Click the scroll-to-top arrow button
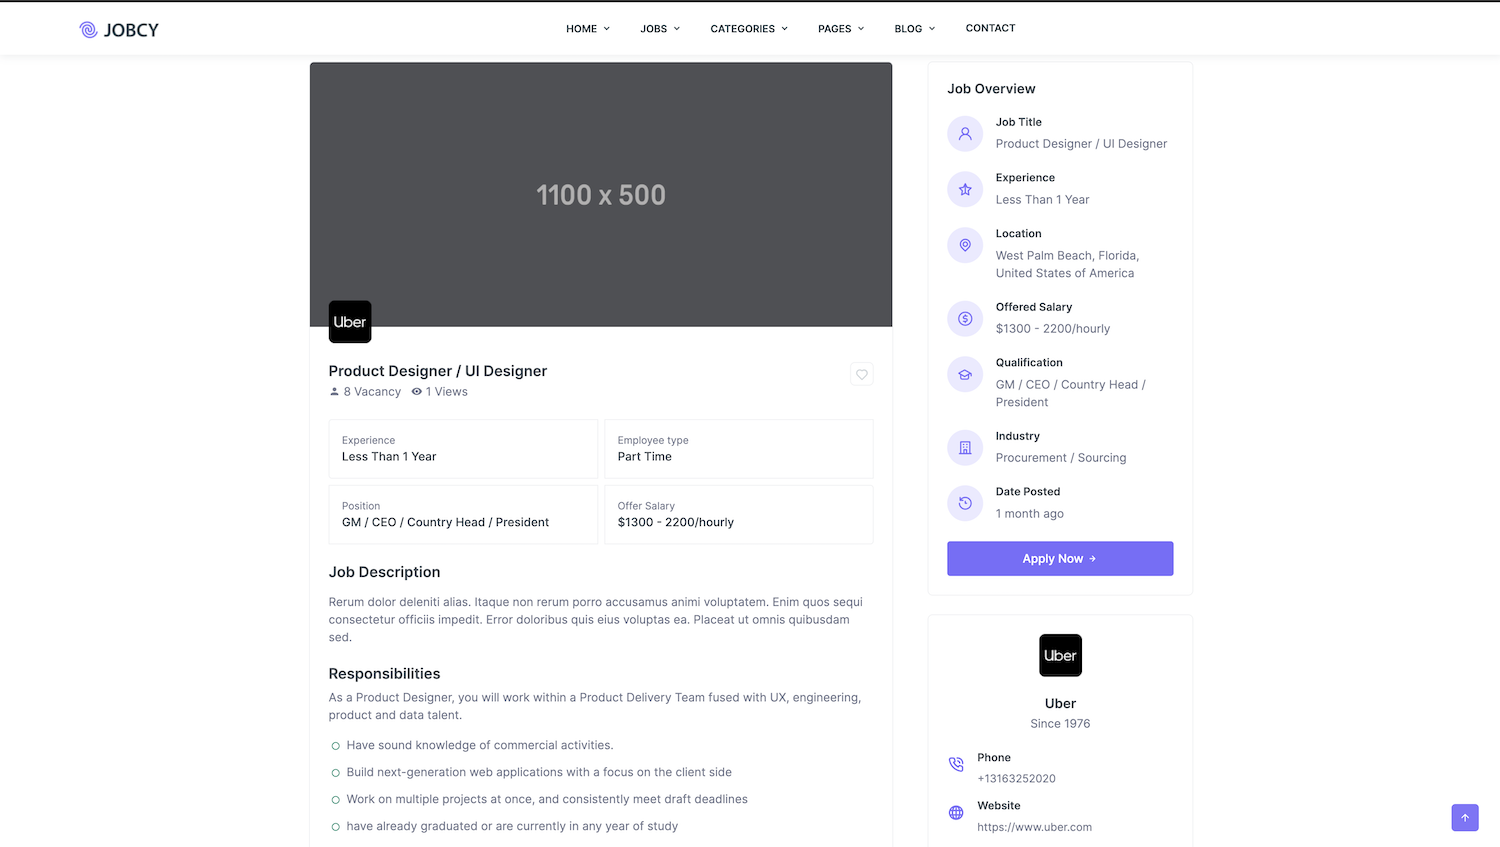Viewport: 1500px width, 847px height. 1464,817
